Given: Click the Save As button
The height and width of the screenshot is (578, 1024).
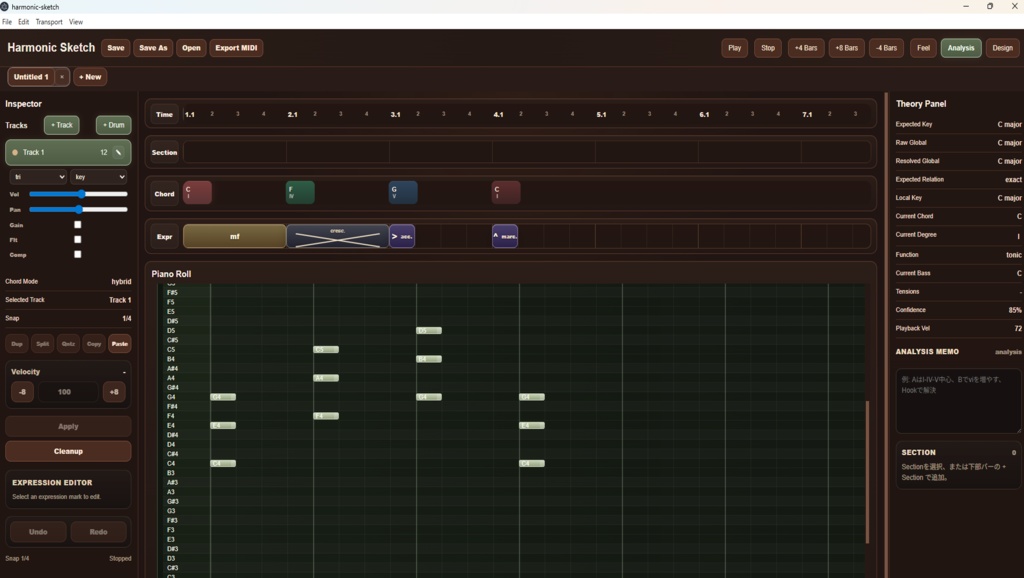Looking at the screenshot, I should coord(153,48).
